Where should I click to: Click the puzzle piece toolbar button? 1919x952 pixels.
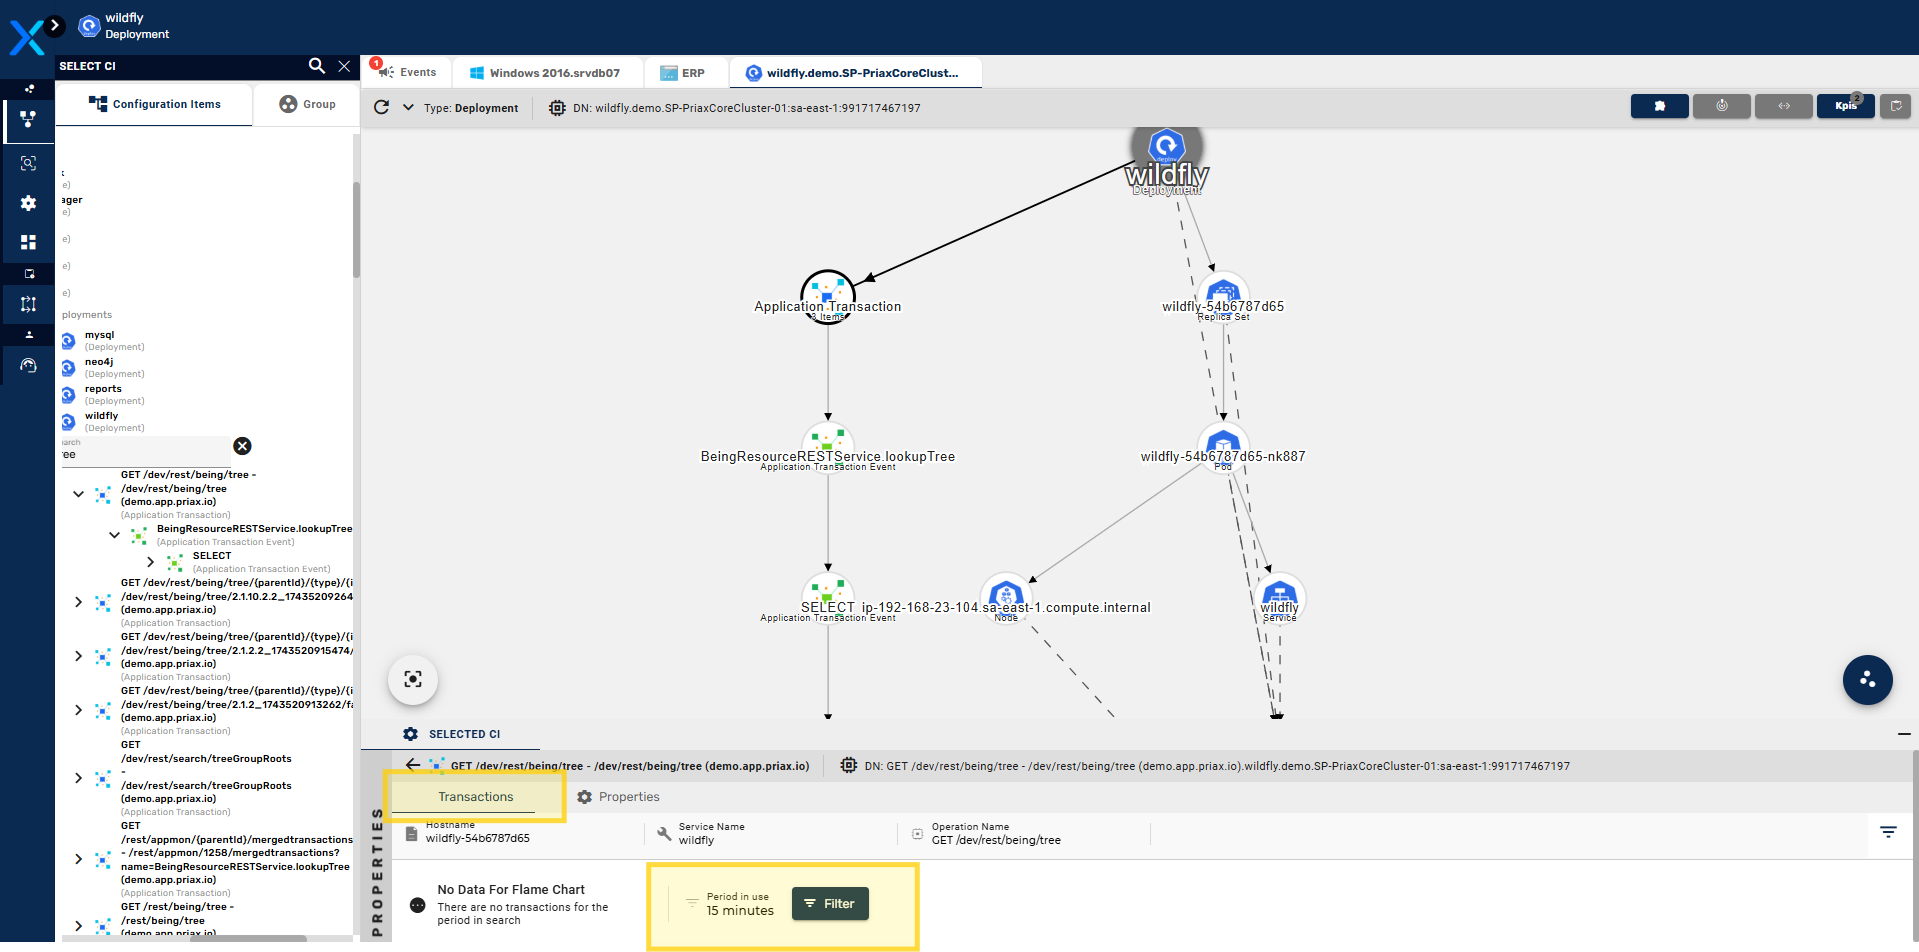click(x=1659, y=106)
